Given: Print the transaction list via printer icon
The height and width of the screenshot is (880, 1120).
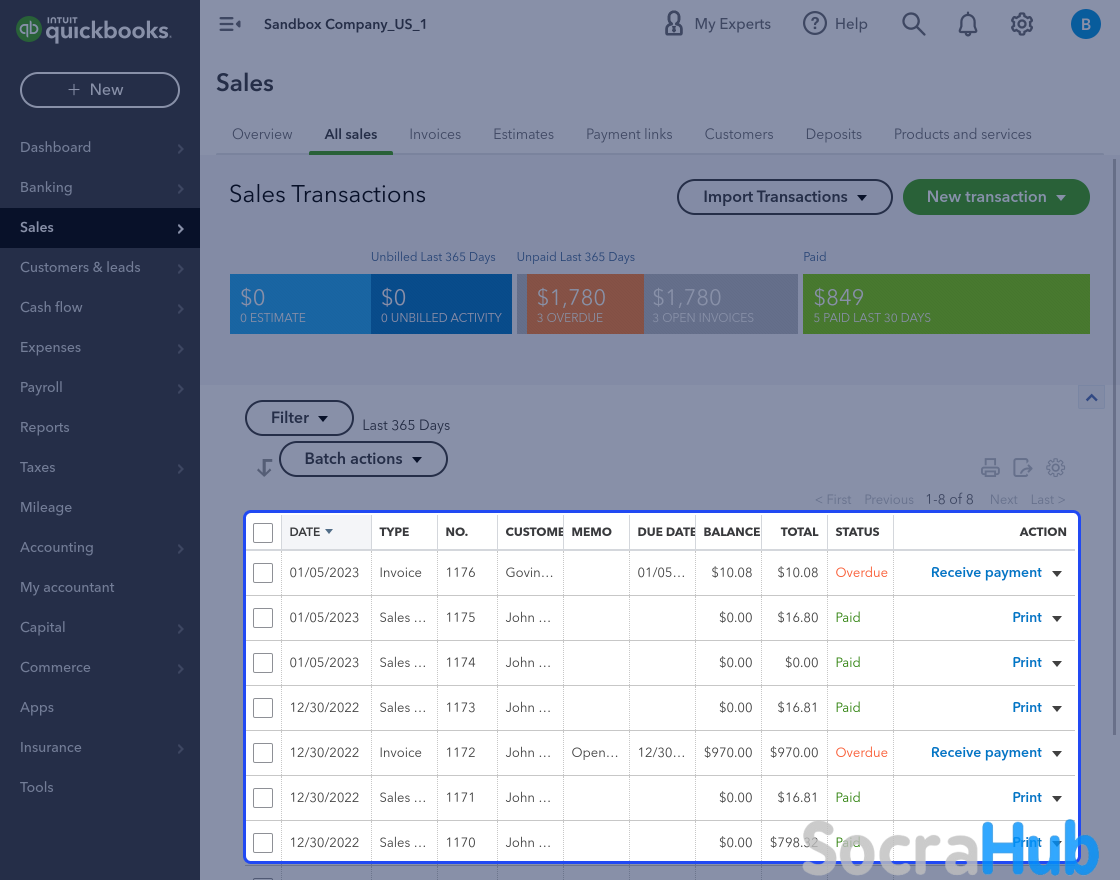Looking at the screenshot, I should click(990, 467).
